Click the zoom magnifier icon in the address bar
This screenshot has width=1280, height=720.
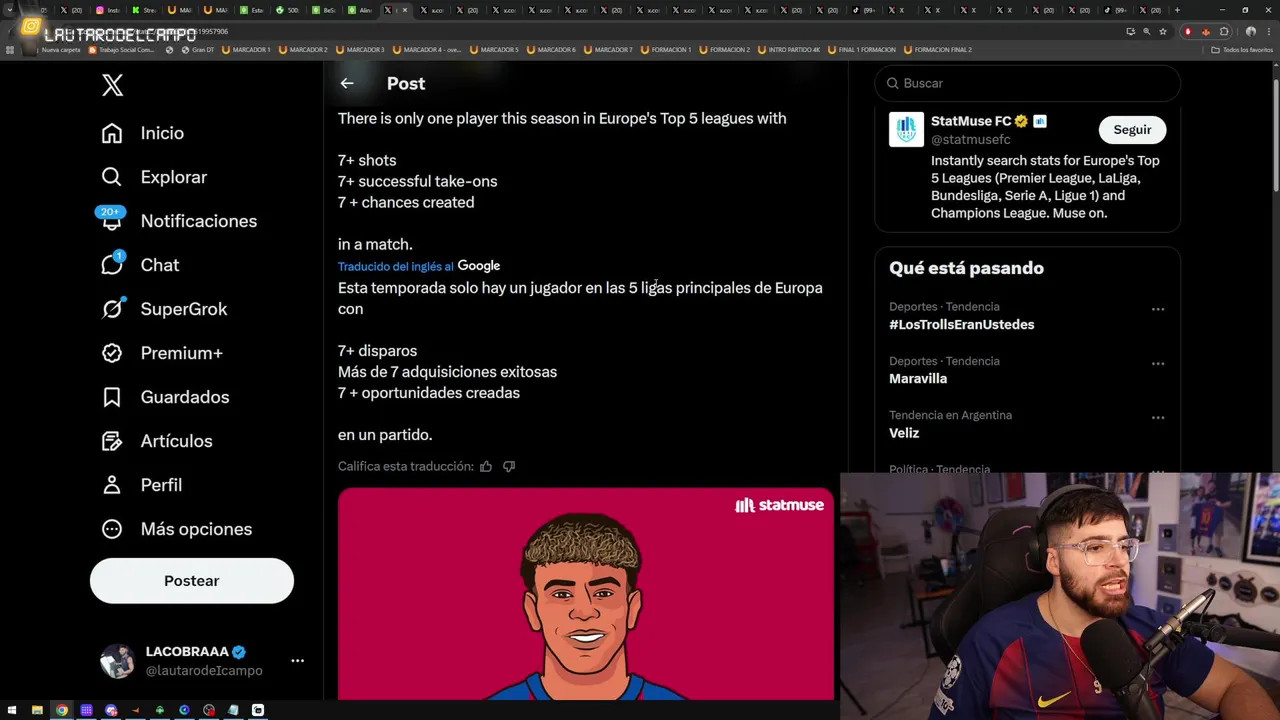click(1146, 31)
